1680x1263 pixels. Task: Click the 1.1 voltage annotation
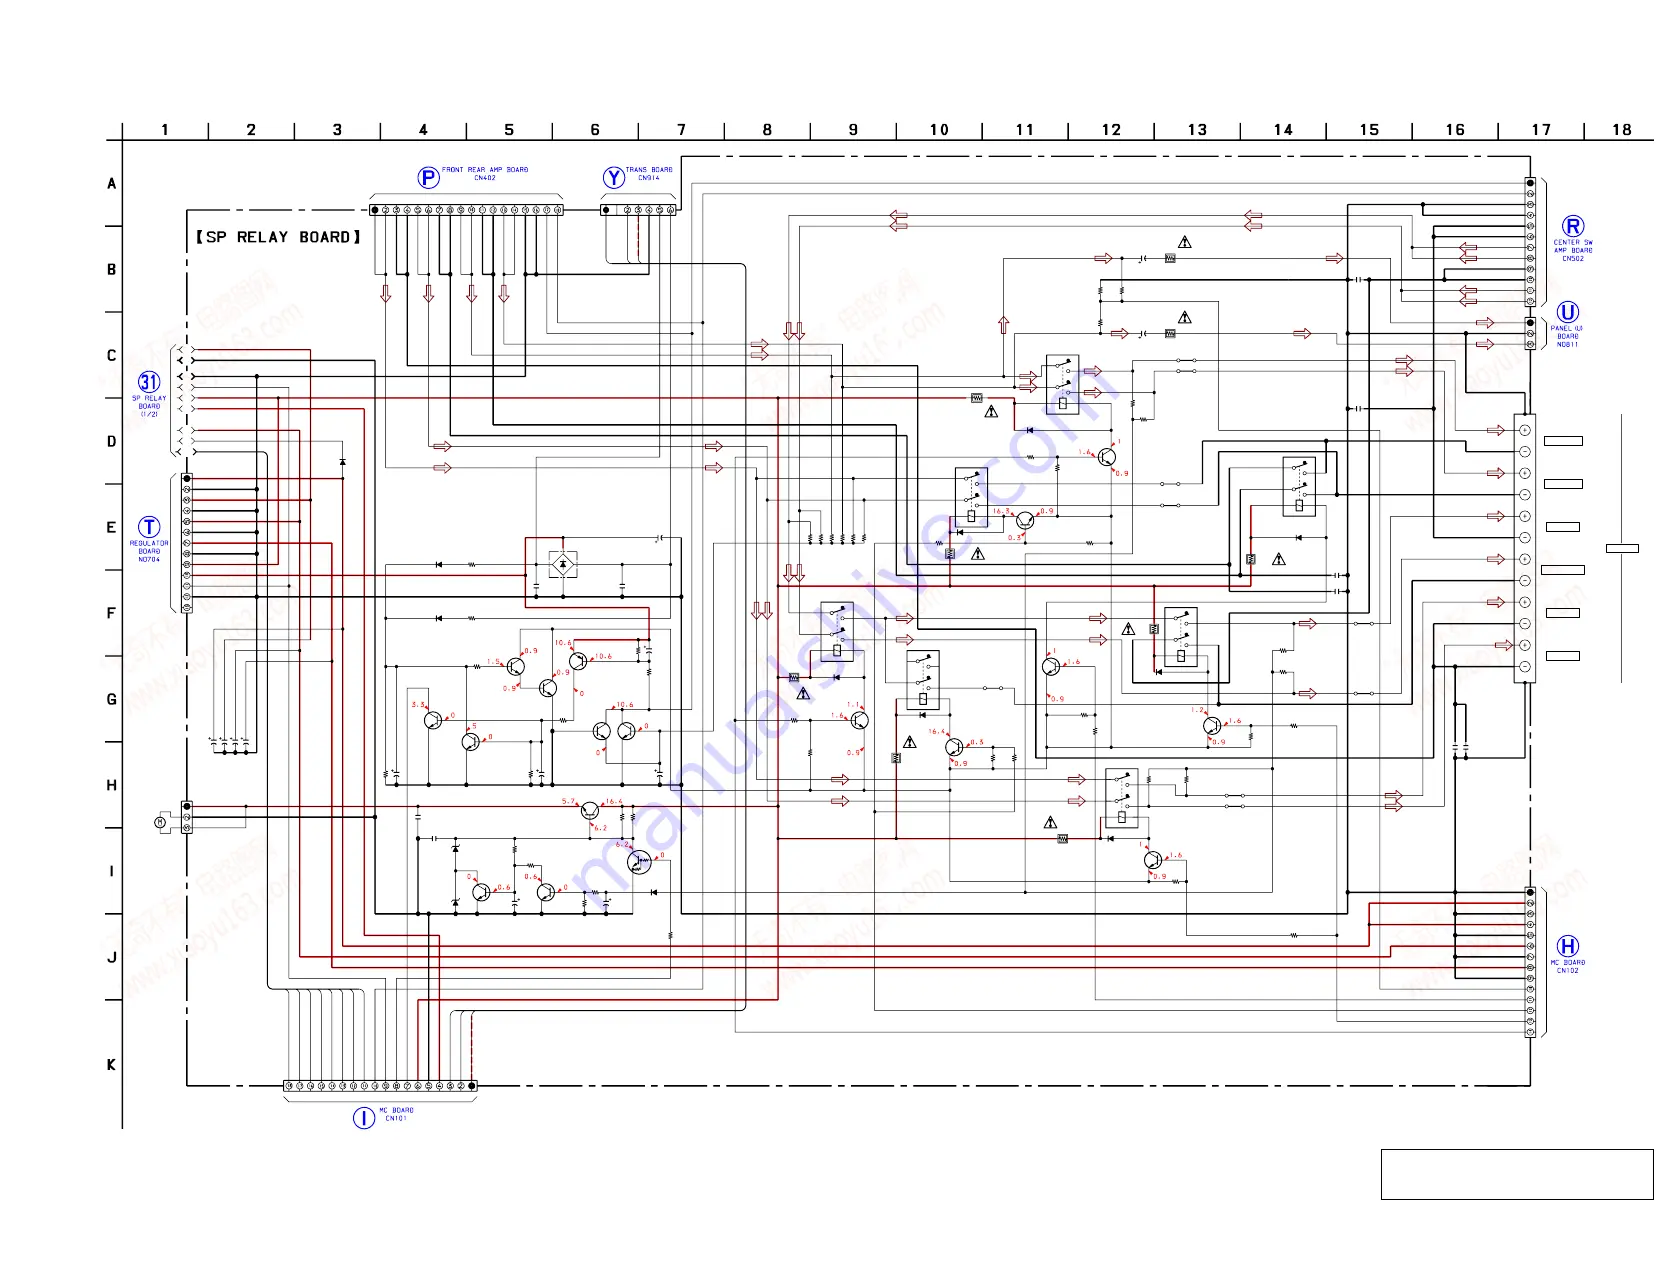[853, 705]
